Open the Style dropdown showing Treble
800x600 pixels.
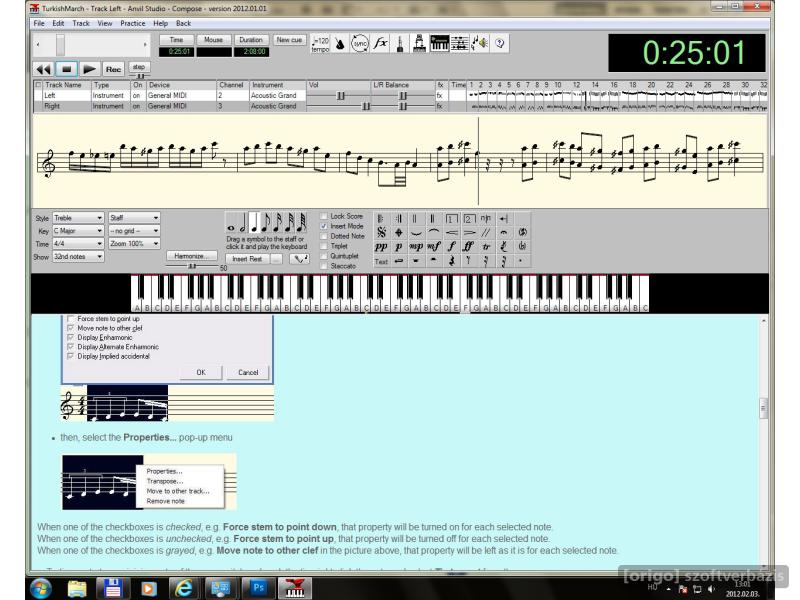pyautogui.click(x=78, y=218)
